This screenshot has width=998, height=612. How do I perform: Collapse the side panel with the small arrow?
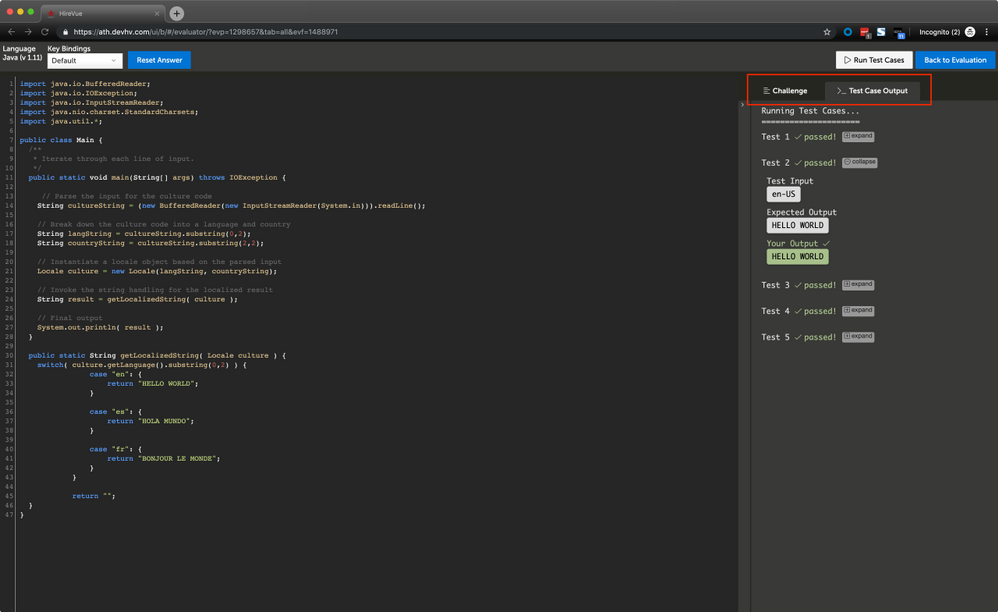click(742, 104)
